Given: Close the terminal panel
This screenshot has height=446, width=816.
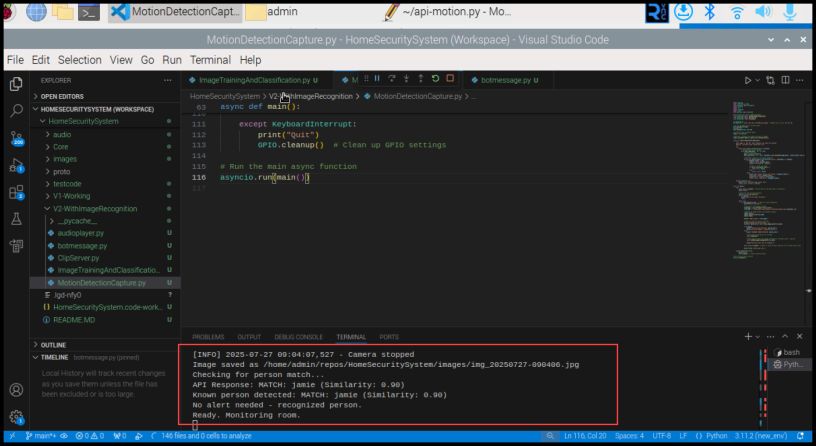Looking at the screenshot, I should [800, 337].
